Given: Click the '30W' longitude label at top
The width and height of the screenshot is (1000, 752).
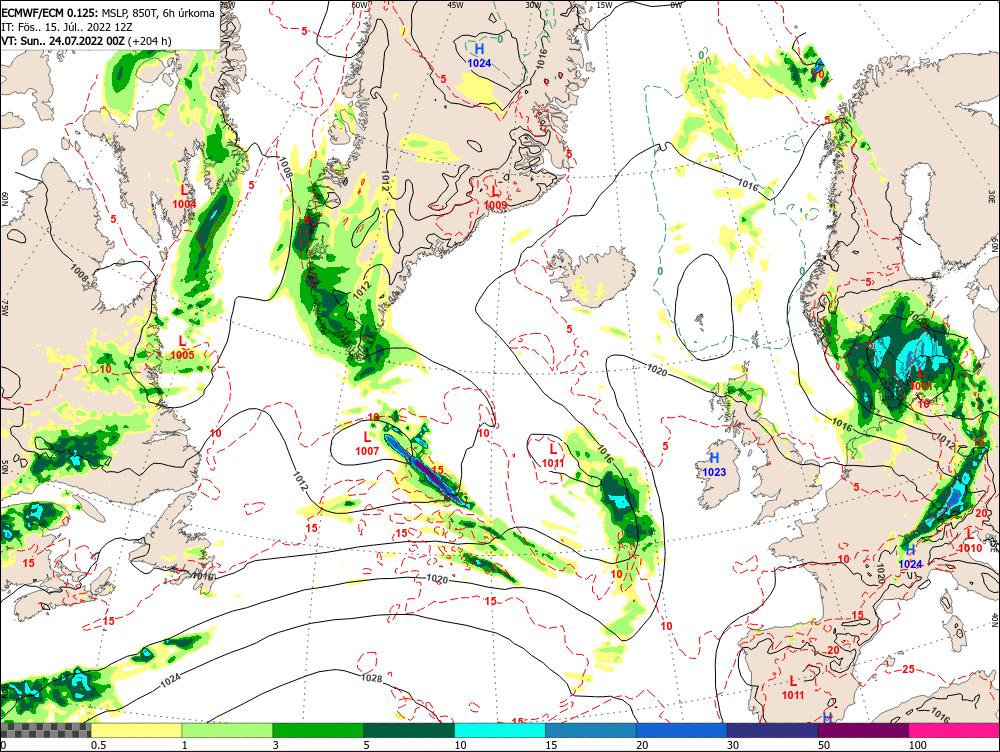Looking at the screenshot, I should 533,4.
